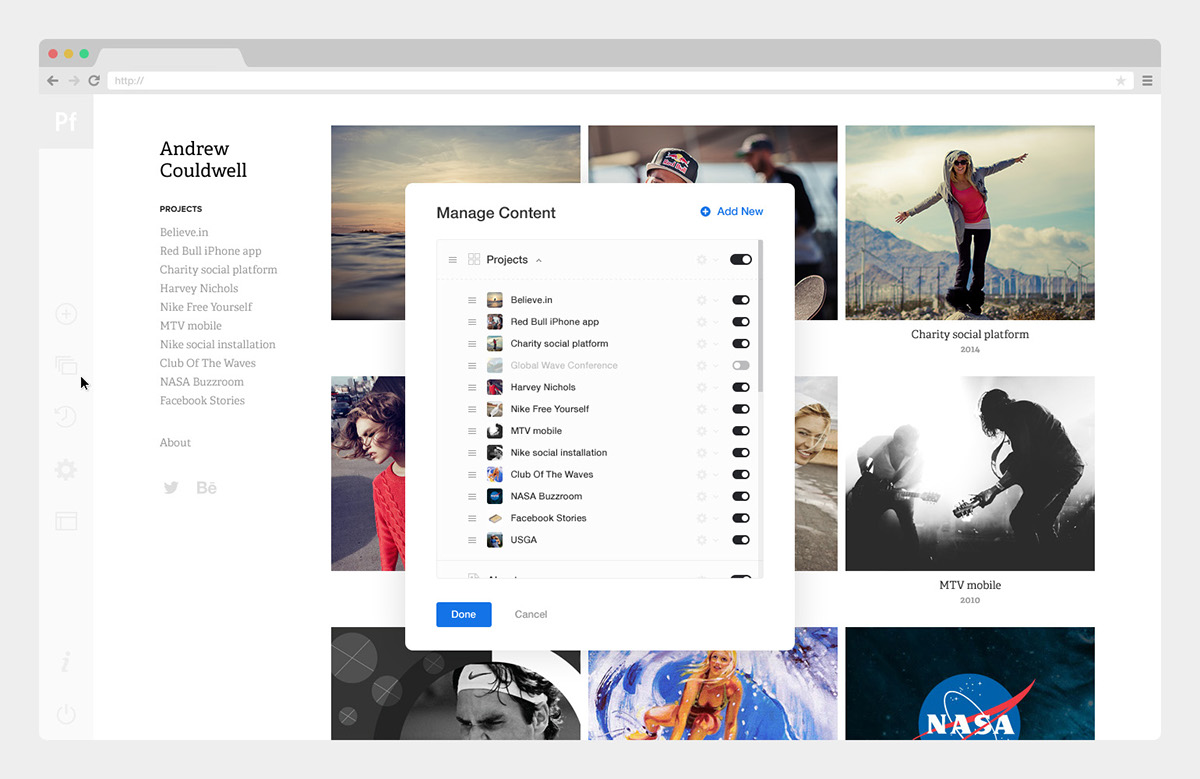This screenshot has width=1200, height=779.
Task: Turn off the Red Bull iPhone app toggle
Action: [x=741, y=322]
